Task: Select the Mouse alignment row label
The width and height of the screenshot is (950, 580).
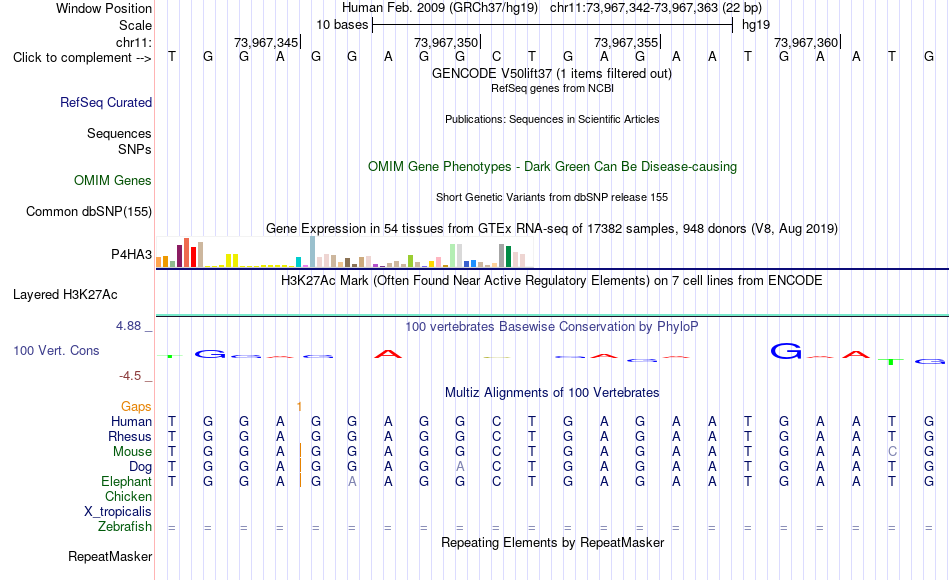Action: 133,452
